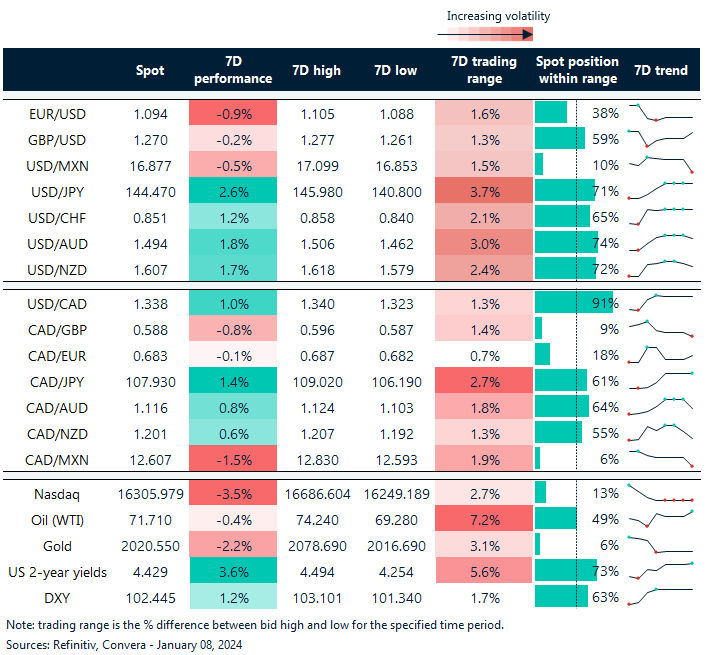Click the Nasdaq 7D trend sparkline

(x=660, y=493)
